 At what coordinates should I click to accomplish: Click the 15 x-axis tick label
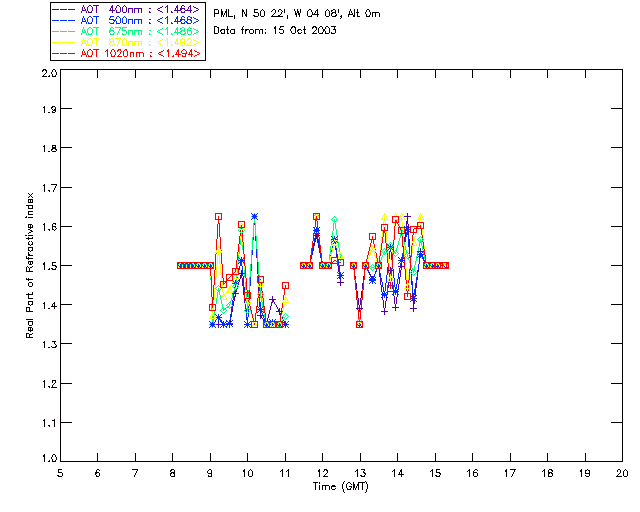[x=435, y=473]
